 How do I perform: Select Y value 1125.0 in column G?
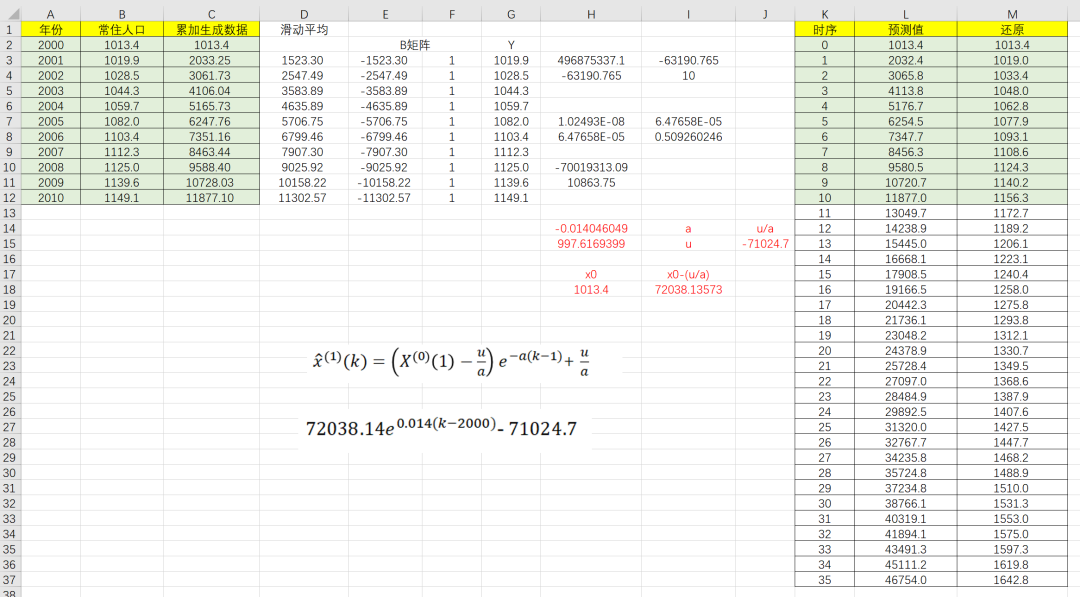coord(511,167)
